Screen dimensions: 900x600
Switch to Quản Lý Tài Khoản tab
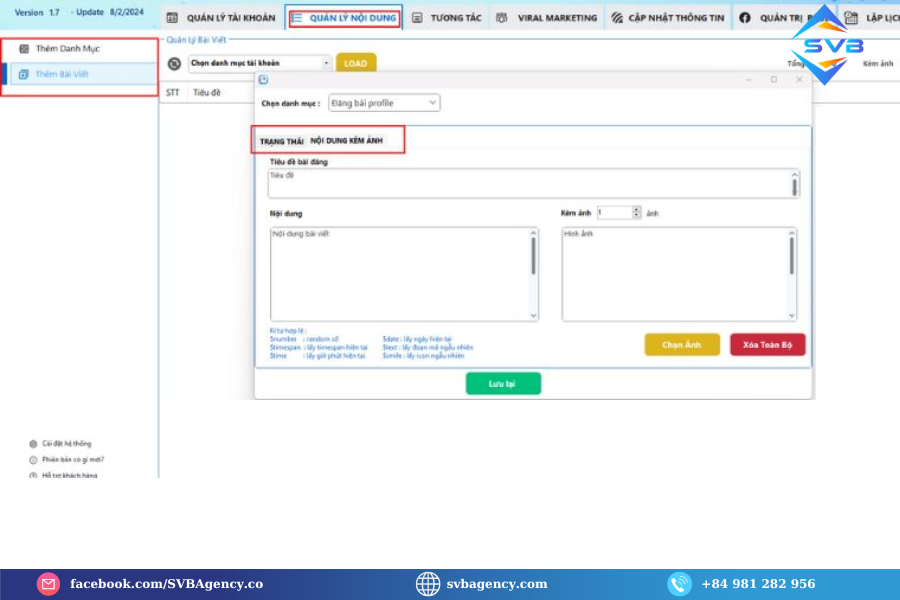pos(220,18)
